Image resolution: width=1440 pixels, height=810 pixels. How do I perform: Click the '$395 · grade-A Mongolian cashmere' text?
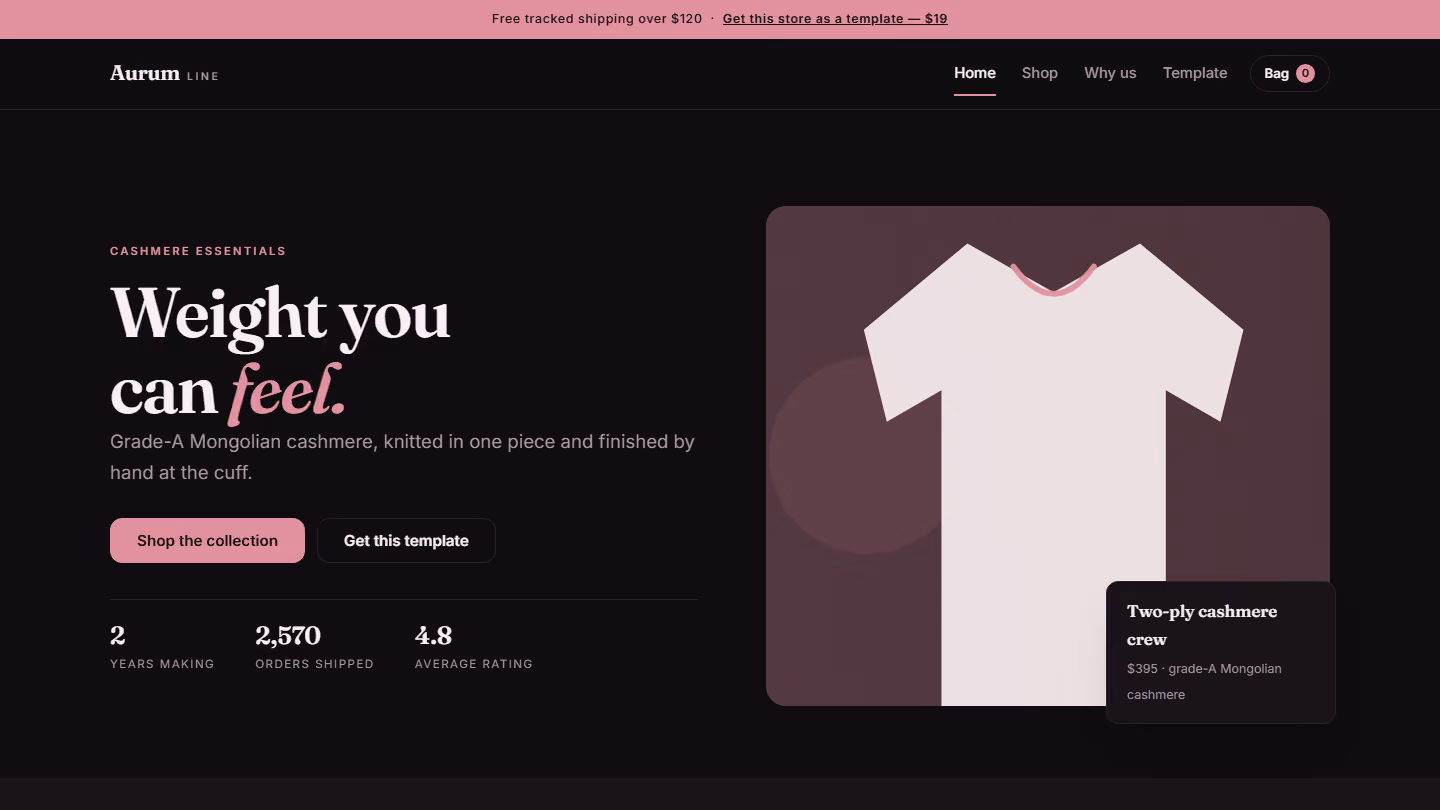(x=1204, y=681)
